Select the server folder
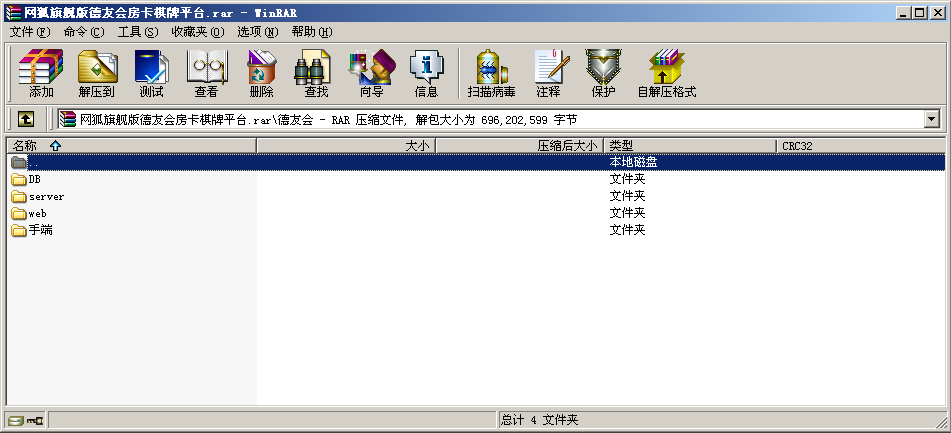The height and width of the screenshot is (433, 951). [x=46, y=197]
